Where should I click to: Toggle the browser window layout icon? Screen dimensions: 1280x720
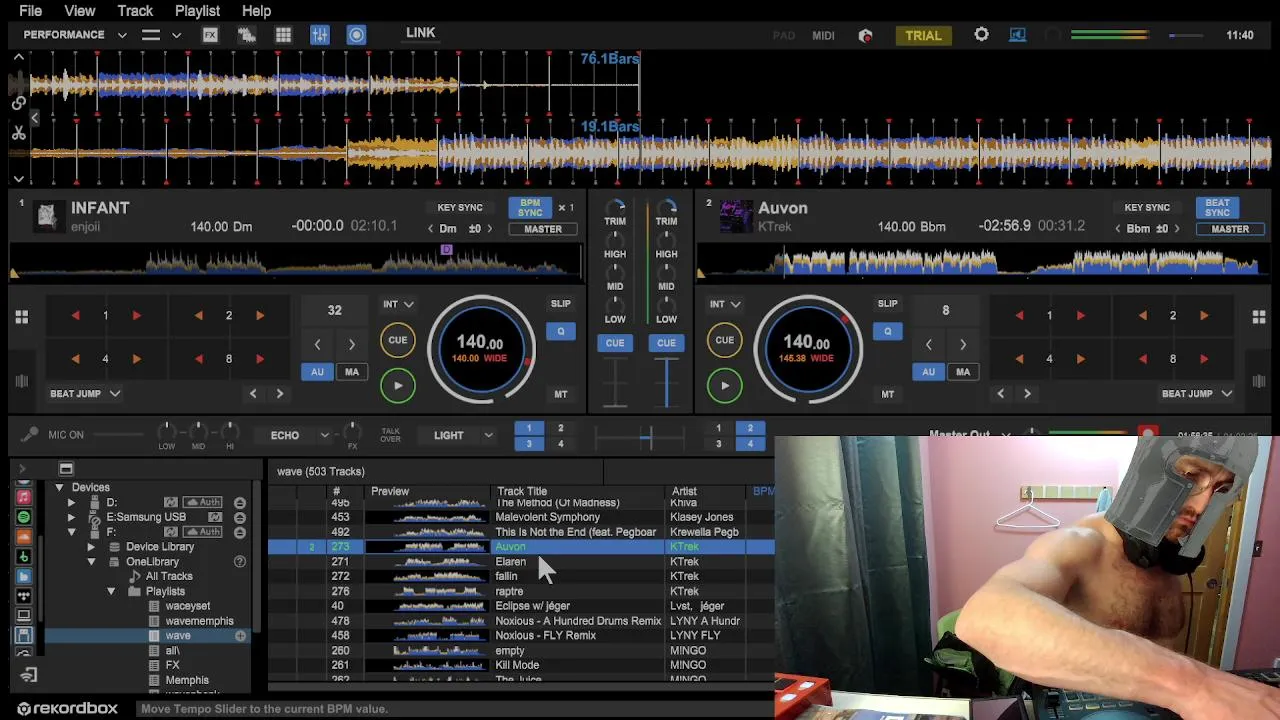tap(66, 469)
